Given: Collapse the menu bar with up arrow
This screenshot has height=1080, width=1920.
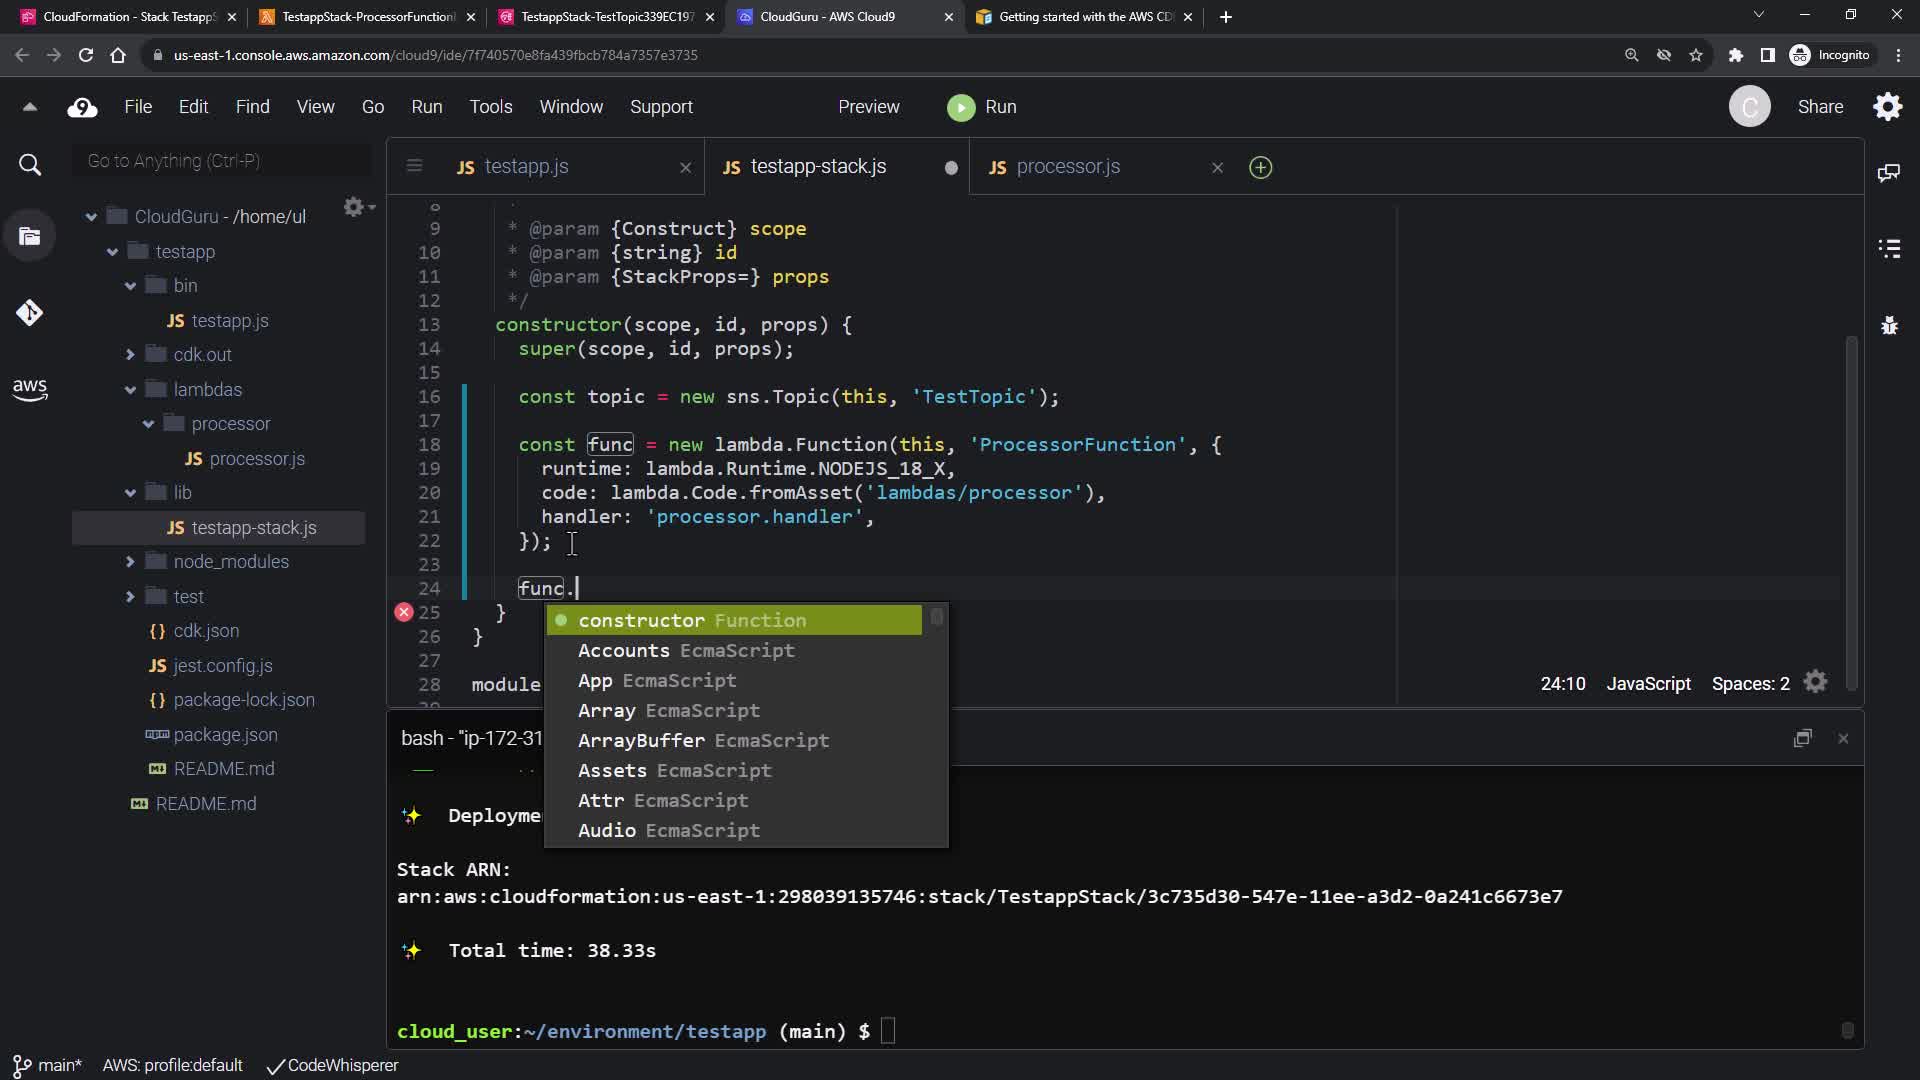Looking at the screenshot, I should [x=30, y=107].
